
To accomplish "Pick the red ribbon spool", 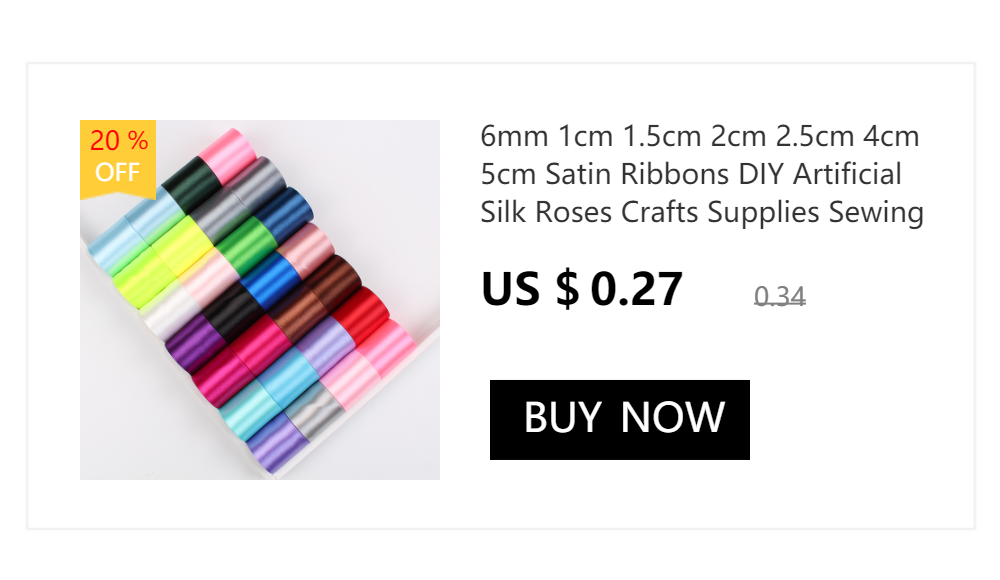I will point(360,314).
